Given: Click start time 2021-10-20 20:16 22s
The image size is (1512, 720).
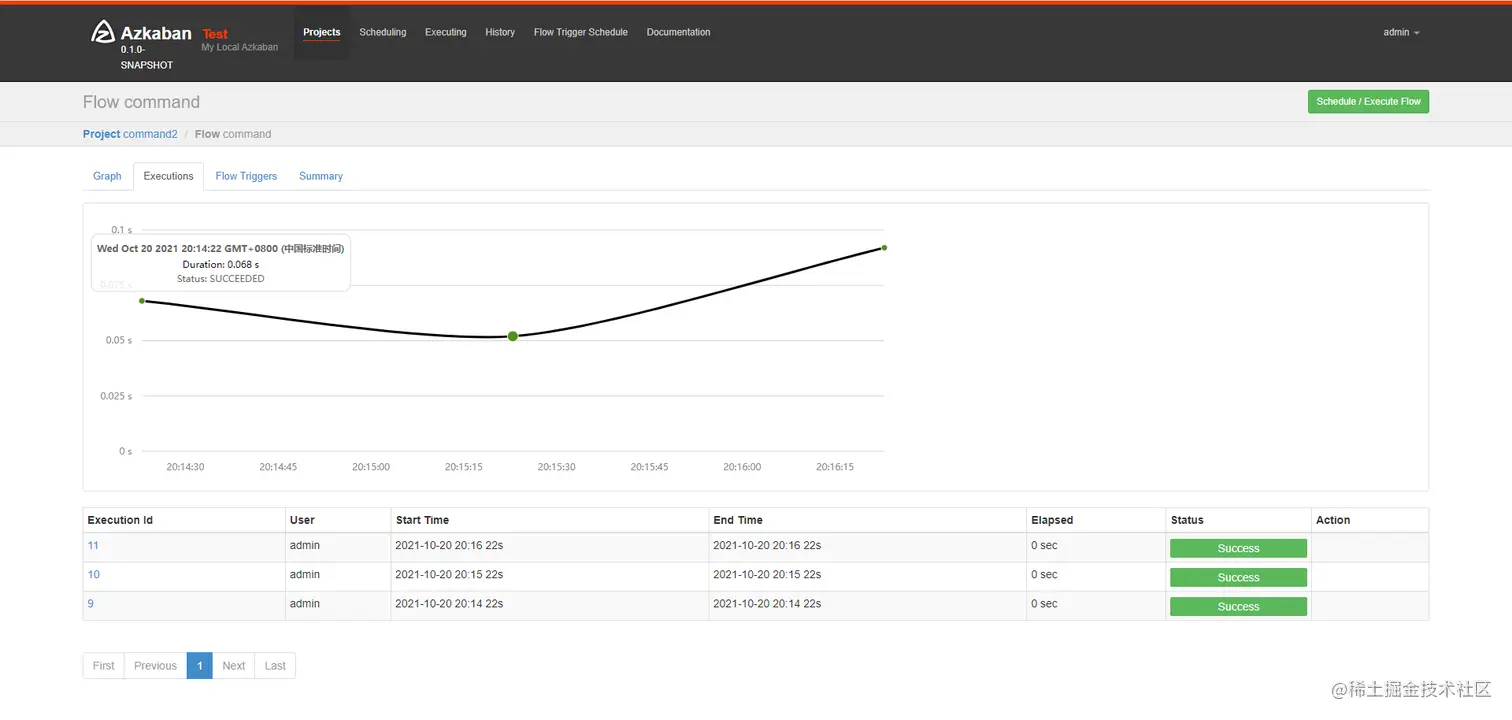Looking at the screenshot, I should coord(449,546).
